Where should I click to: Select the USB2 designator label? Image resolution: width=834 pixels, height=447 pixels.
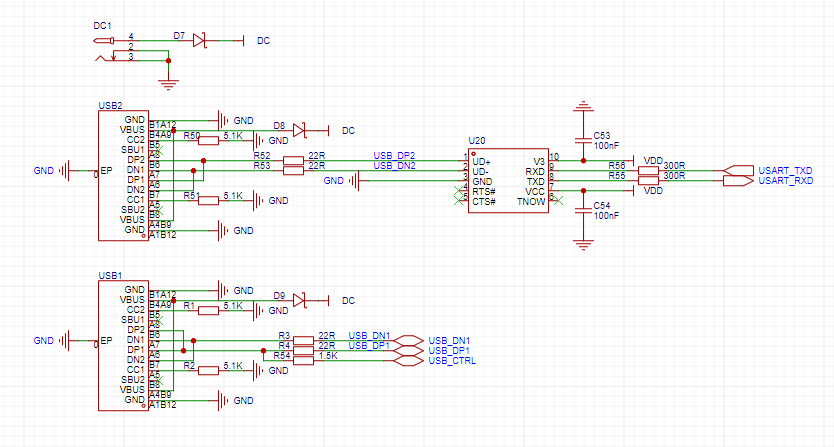110,106
